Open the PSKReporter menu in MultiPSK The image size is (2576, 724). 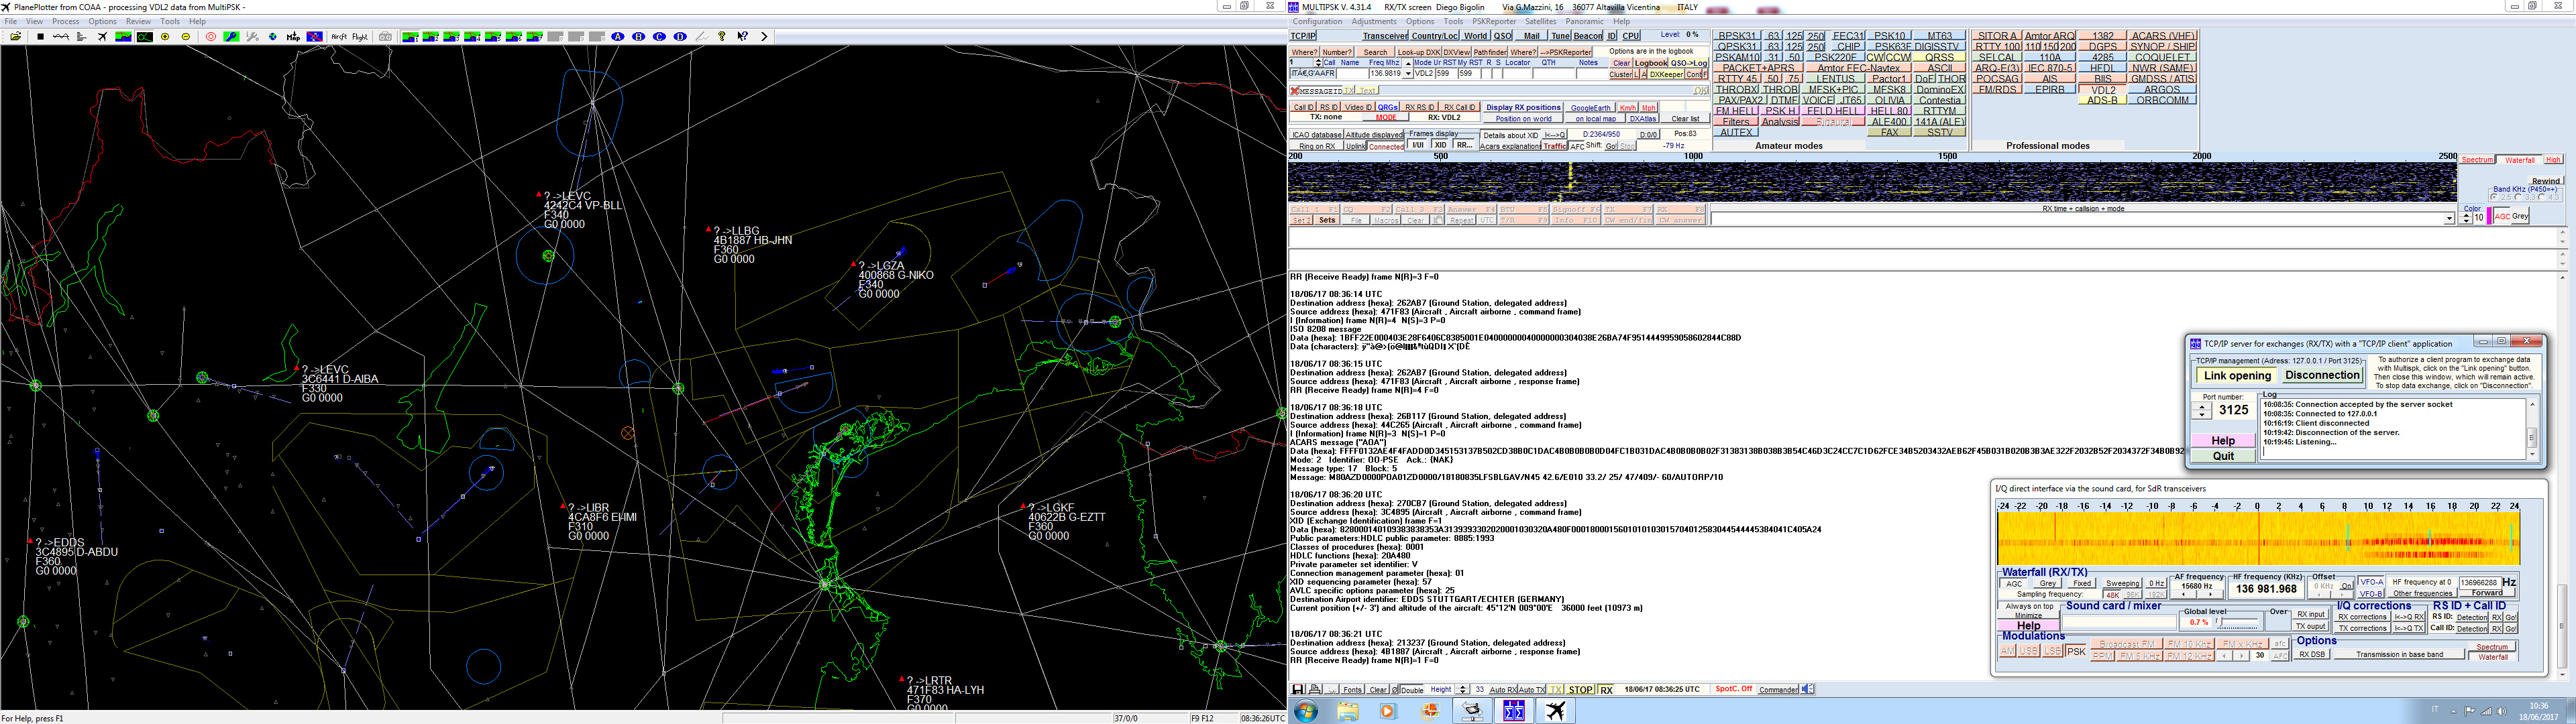coord(1493,21)
